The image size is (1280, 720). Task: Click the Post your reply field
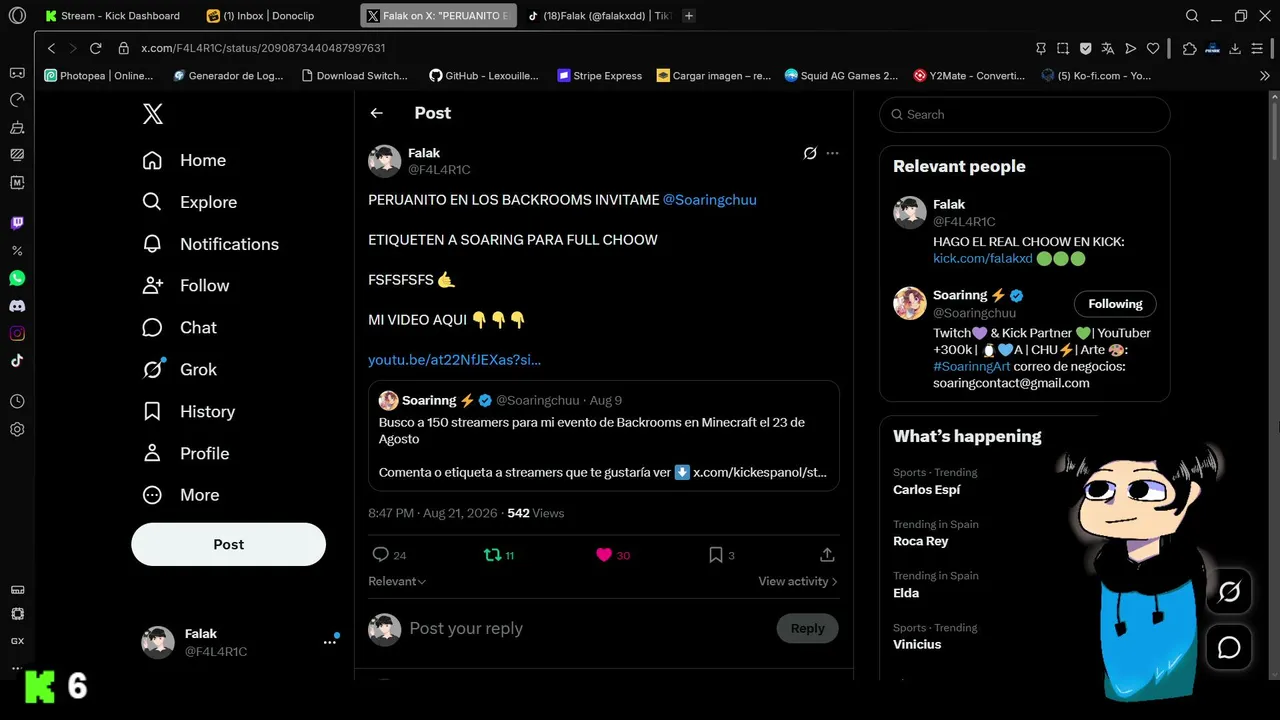(x=588, y=628)
